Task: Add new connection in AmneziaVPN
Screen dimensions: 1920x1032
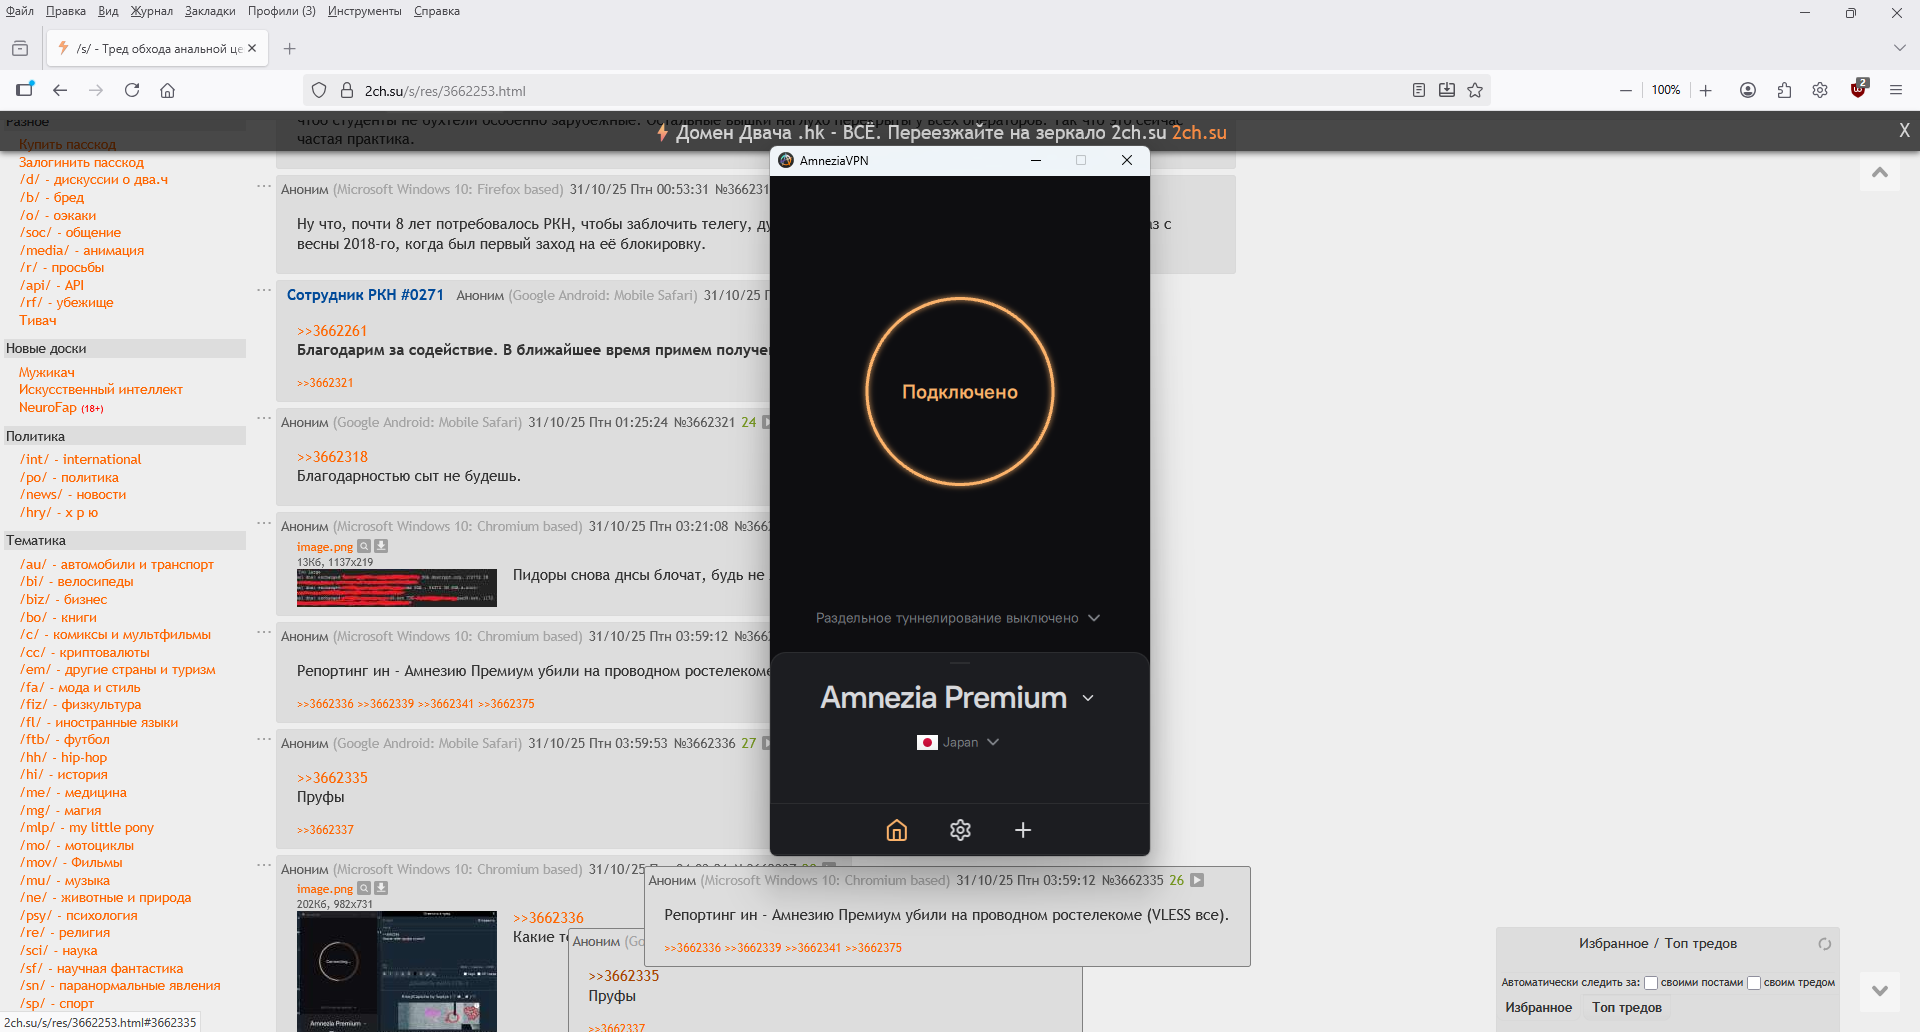Action: coord(1023,830)
